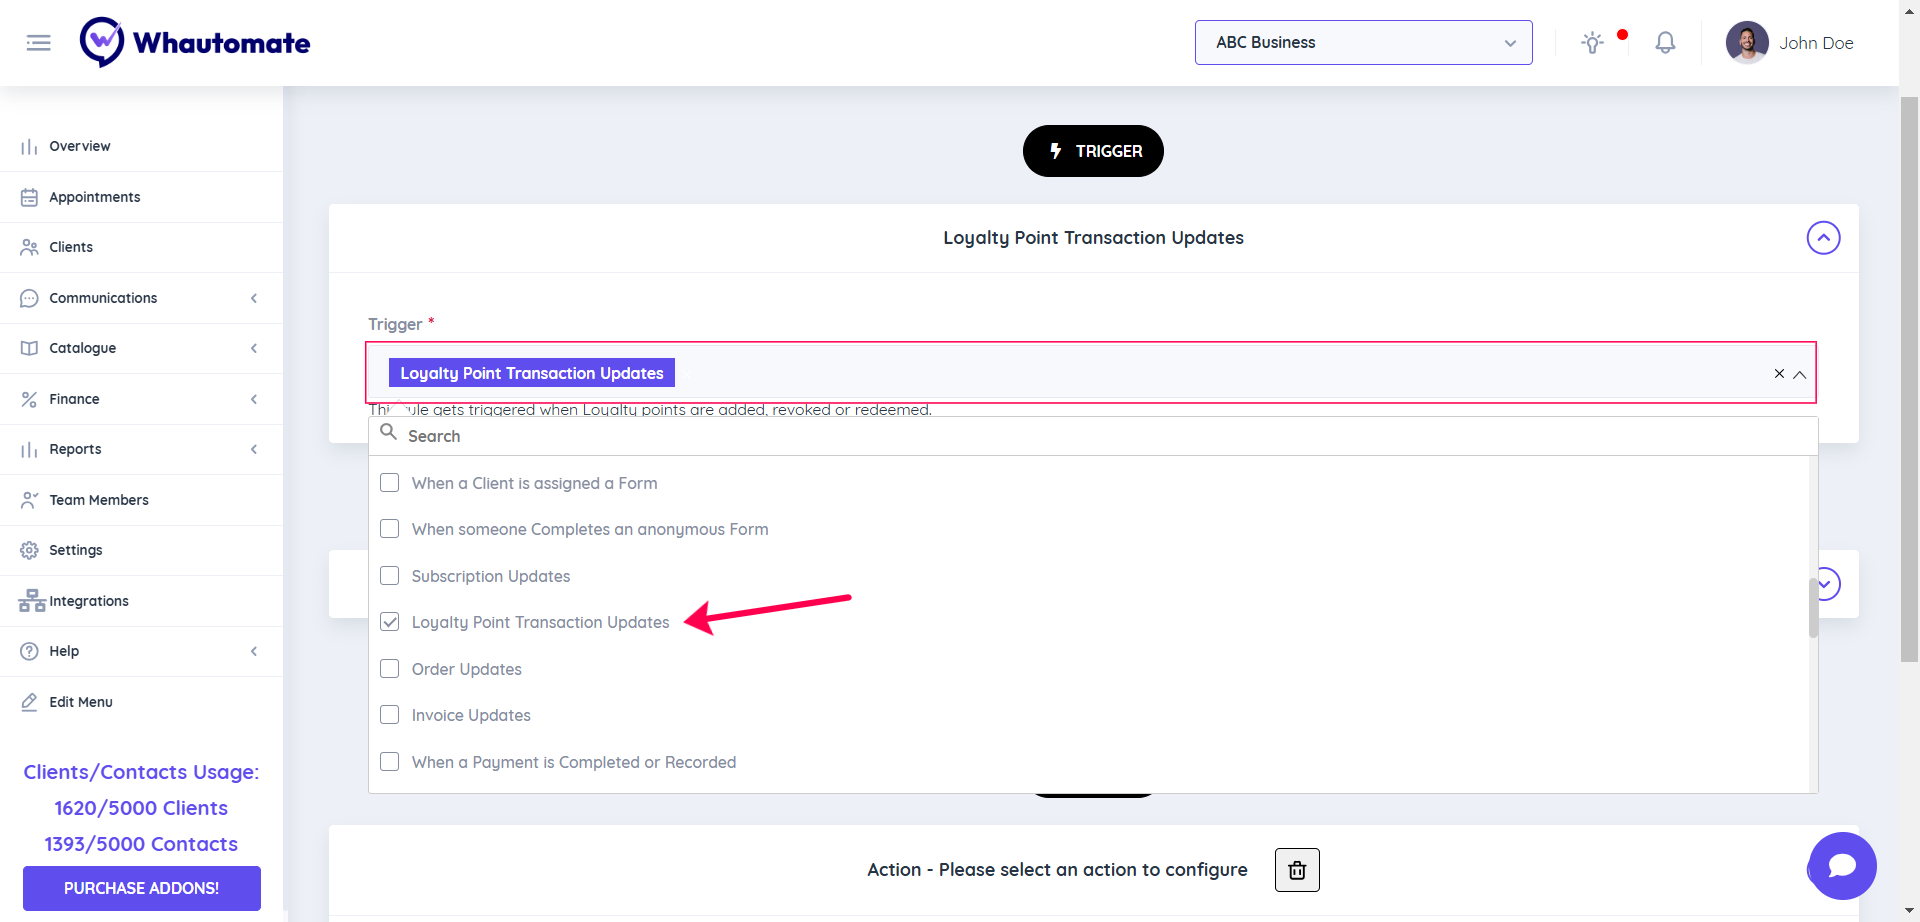The width and height of the screenshot is (1920, 922).
Task: Click John Doe profile avatar
Action: tap(1747, 43)
